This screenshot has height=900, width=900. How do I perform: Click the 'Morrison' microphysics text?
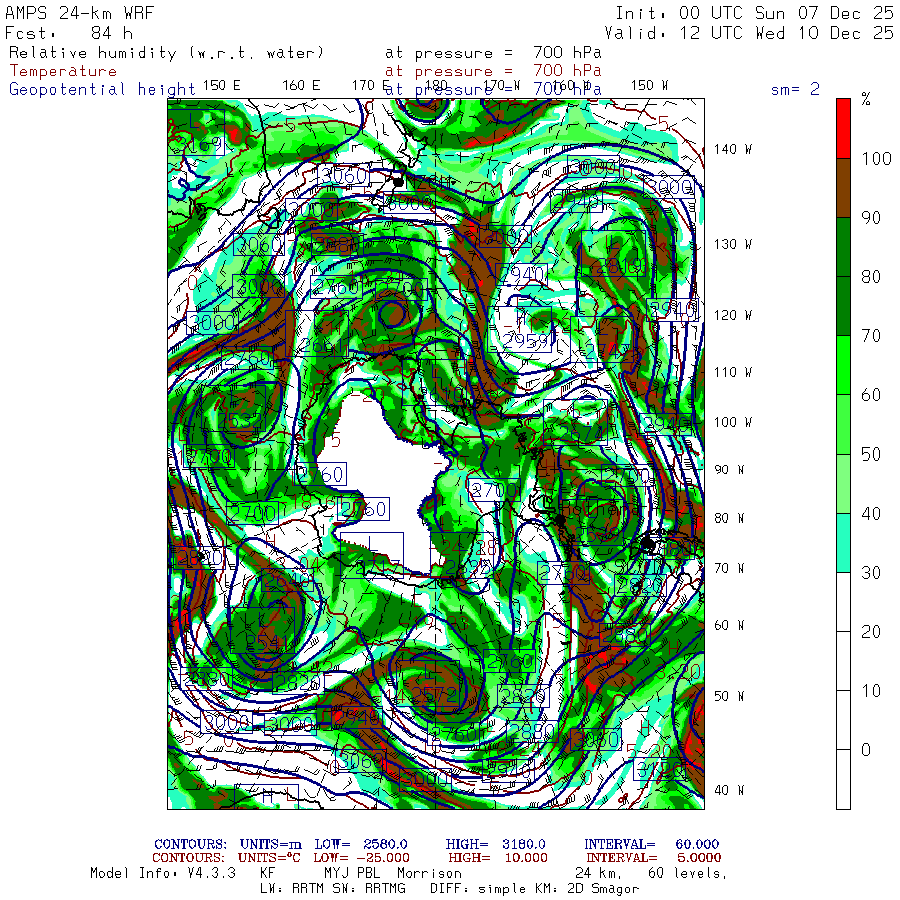coord(429,873)
